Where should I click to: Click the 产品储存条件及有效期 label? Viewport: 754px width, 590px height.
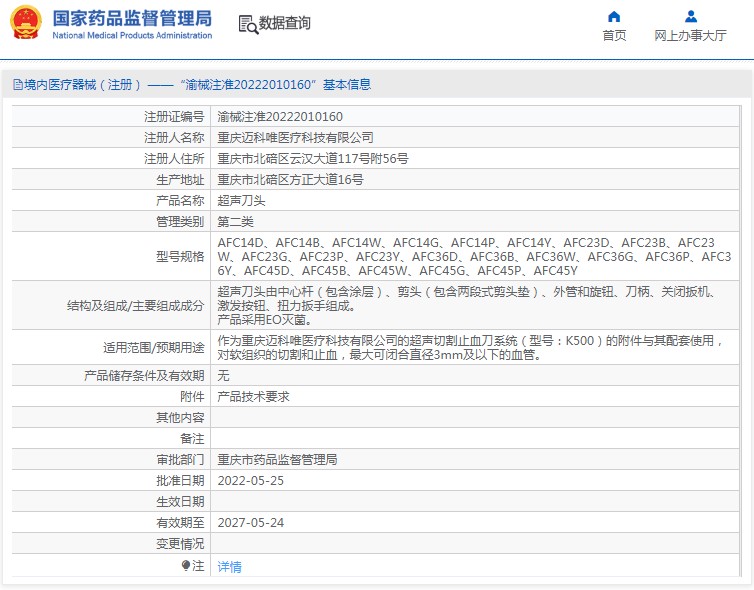tap(144, 376)
